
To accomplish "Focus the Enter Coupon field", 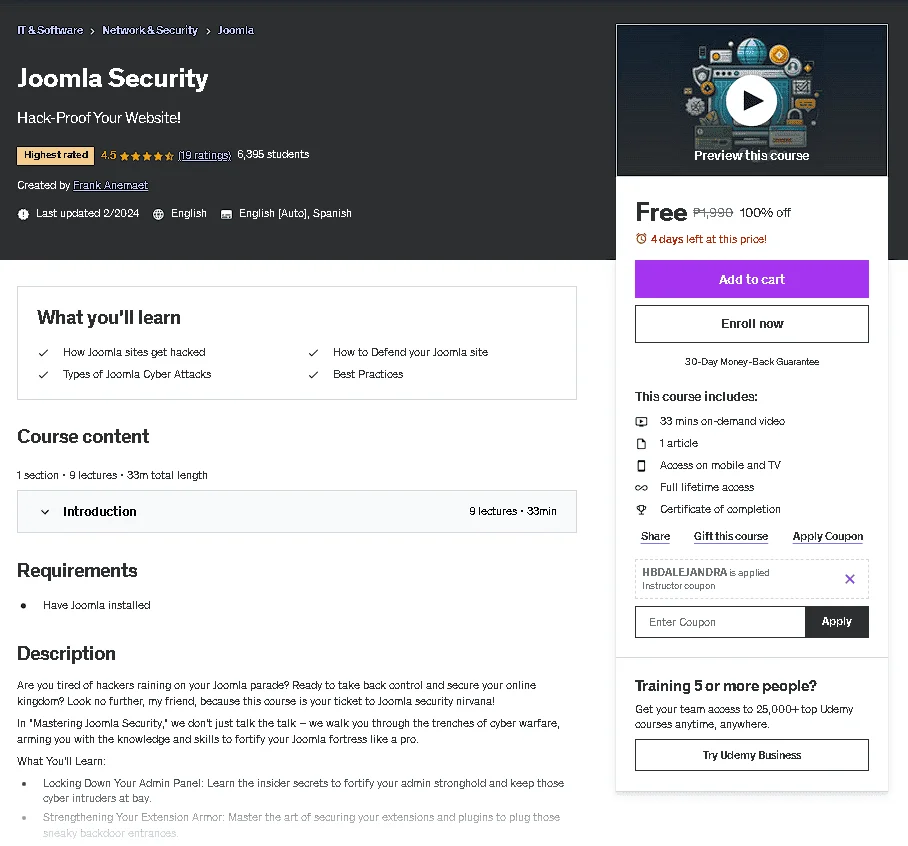I will [720, 622].
